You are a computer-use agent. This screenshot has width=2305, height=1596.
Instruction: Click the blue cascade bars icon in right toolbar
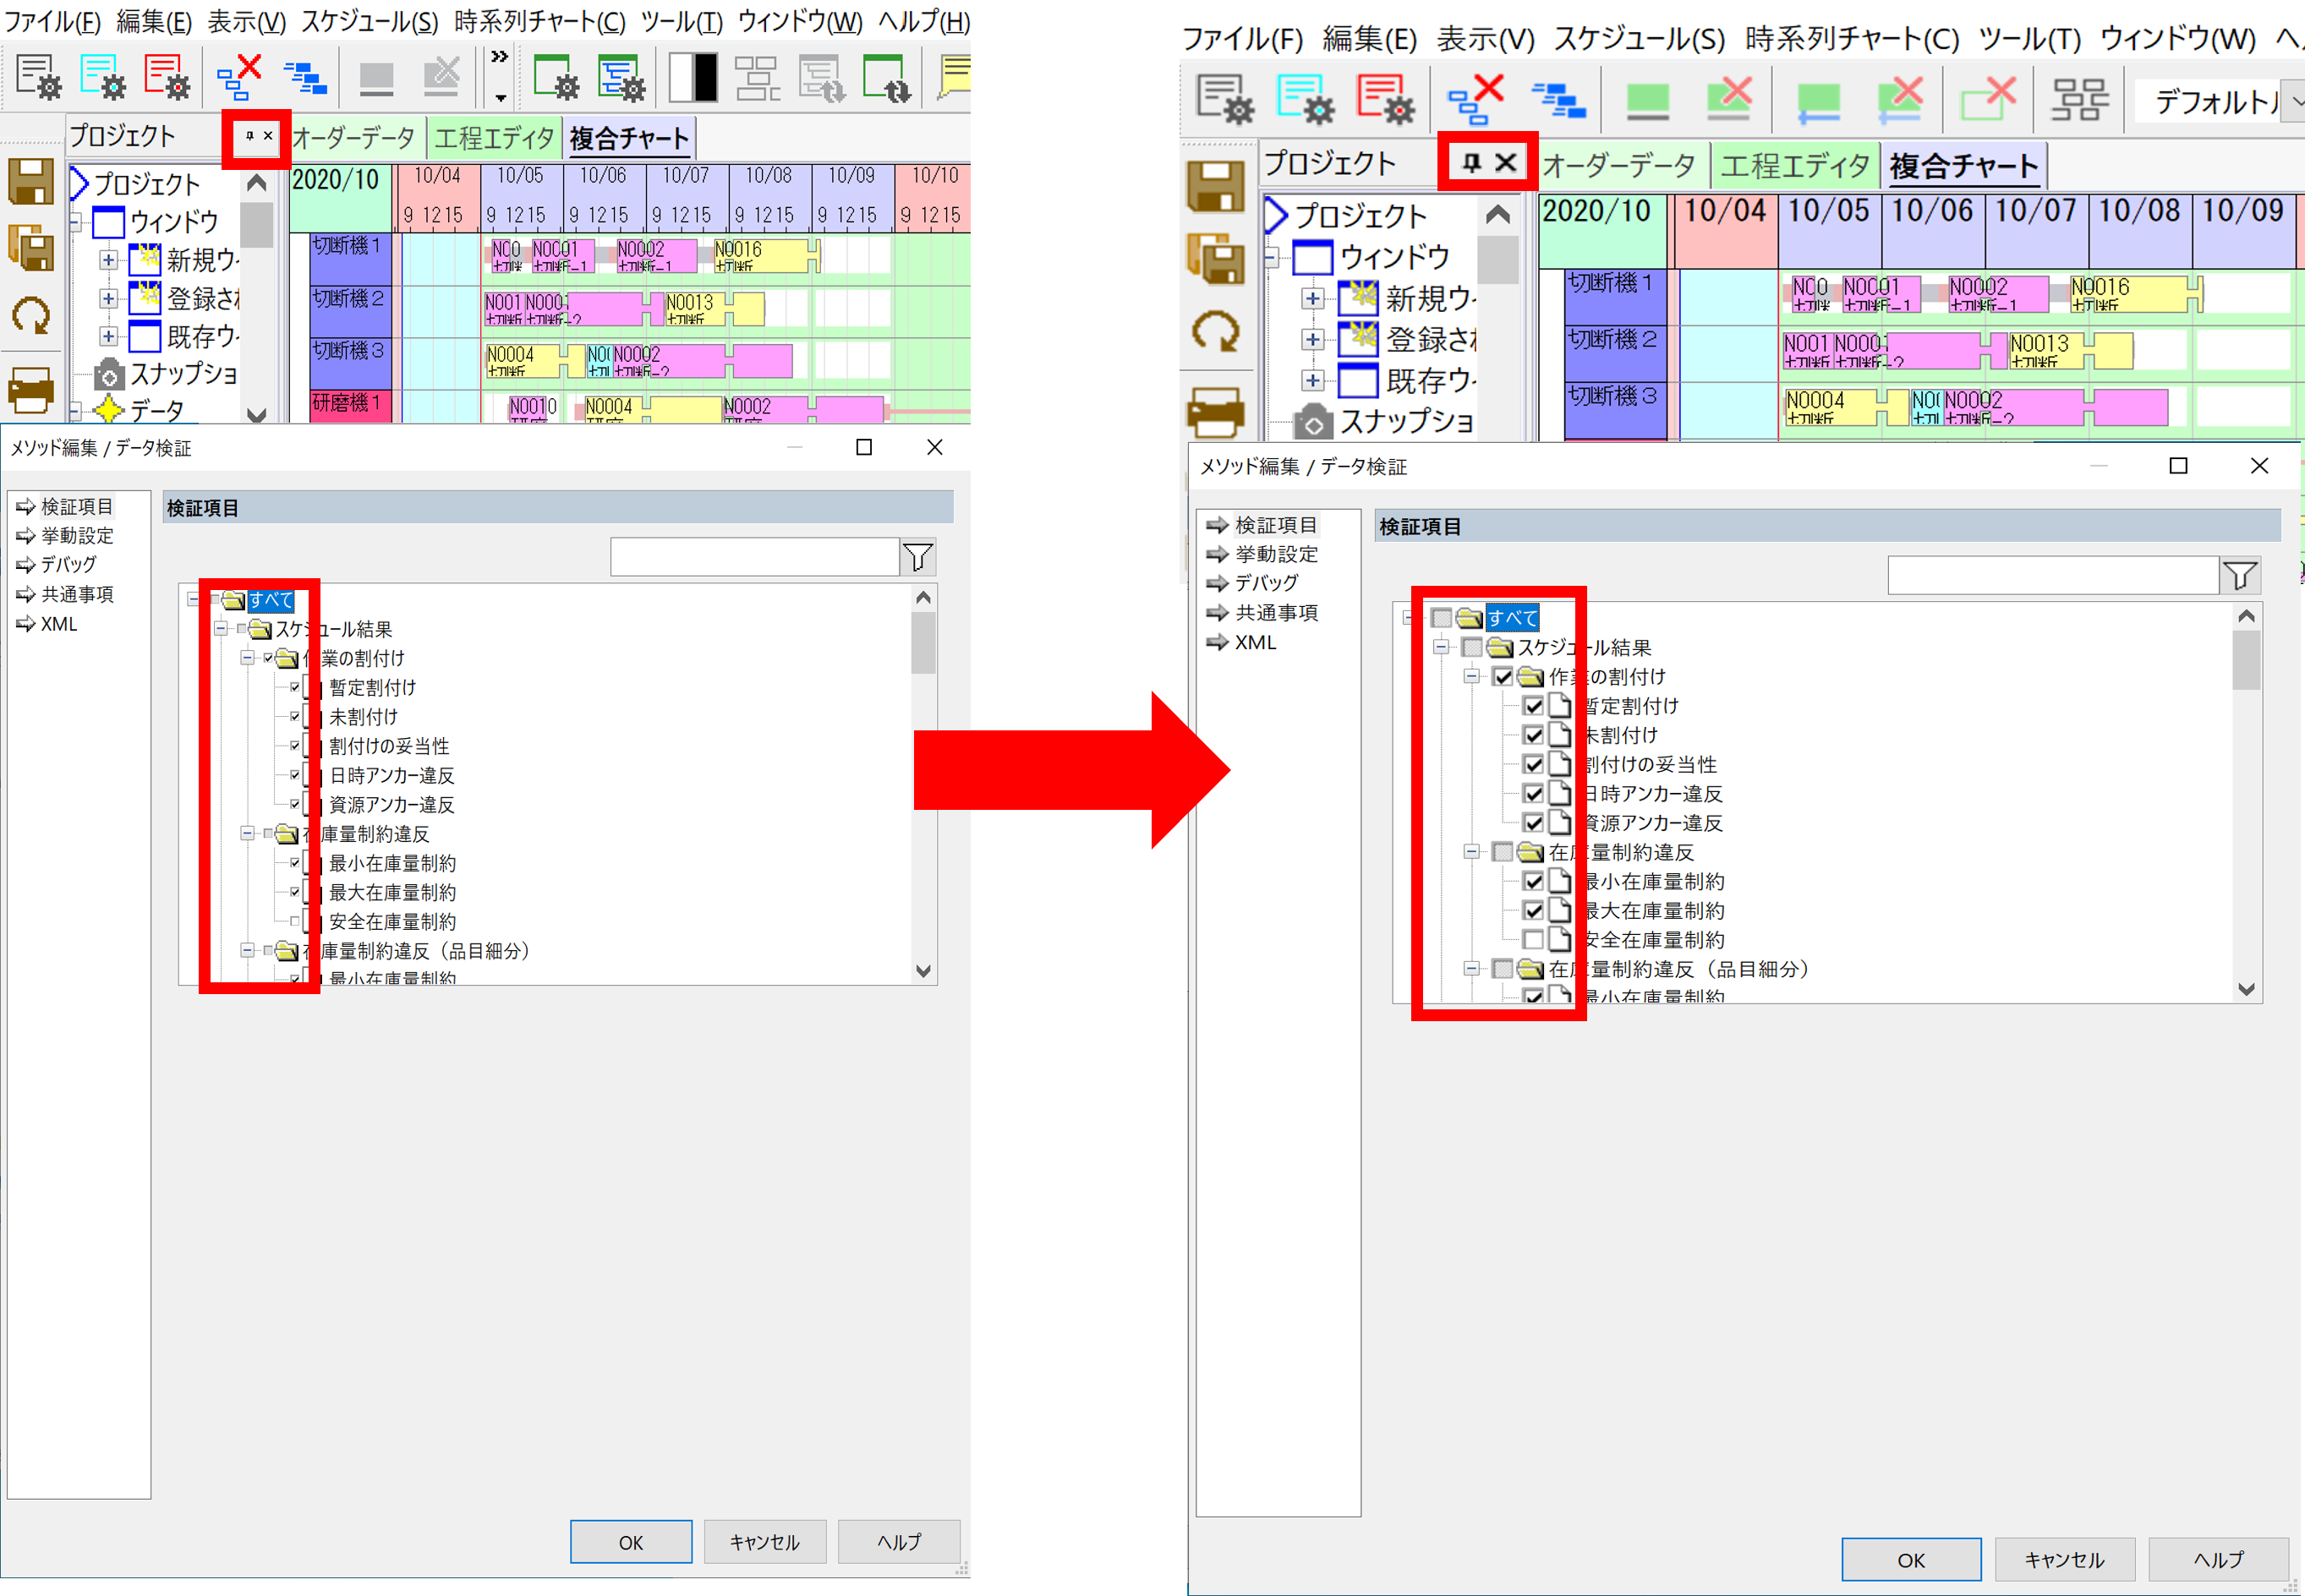tap(1558, 100)
